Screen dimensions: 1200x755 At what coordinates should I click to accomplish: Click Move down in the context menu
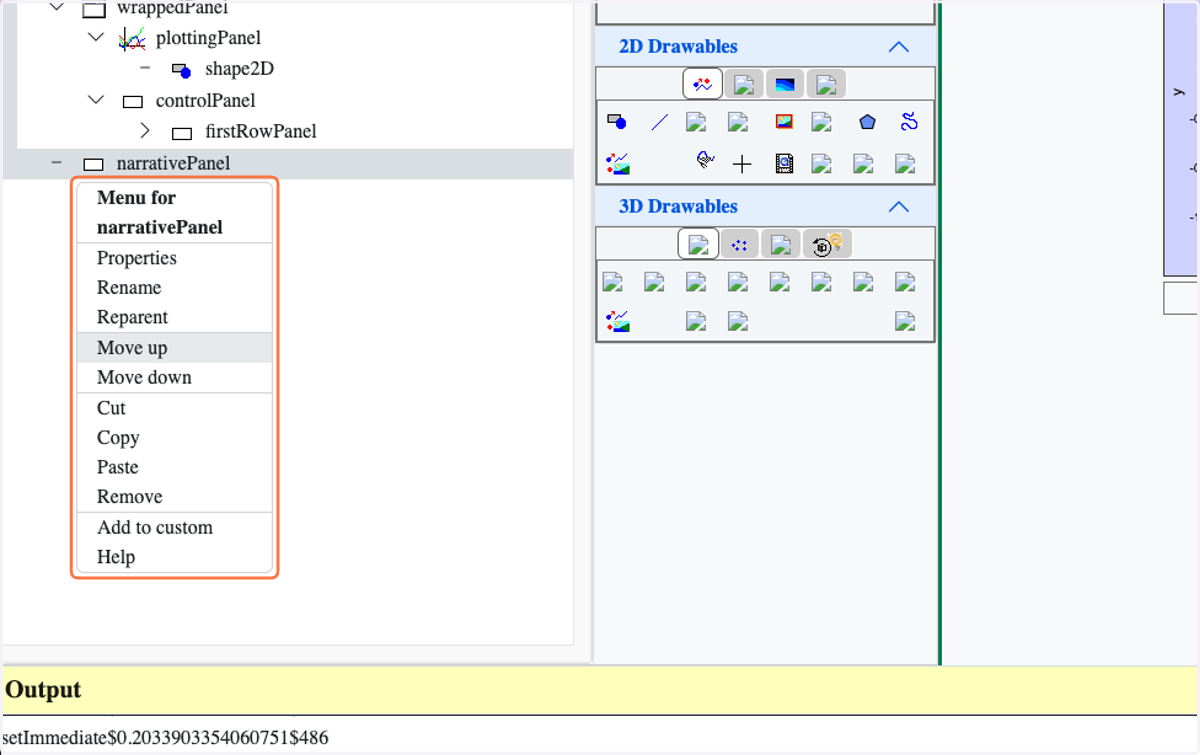(174, 378)
